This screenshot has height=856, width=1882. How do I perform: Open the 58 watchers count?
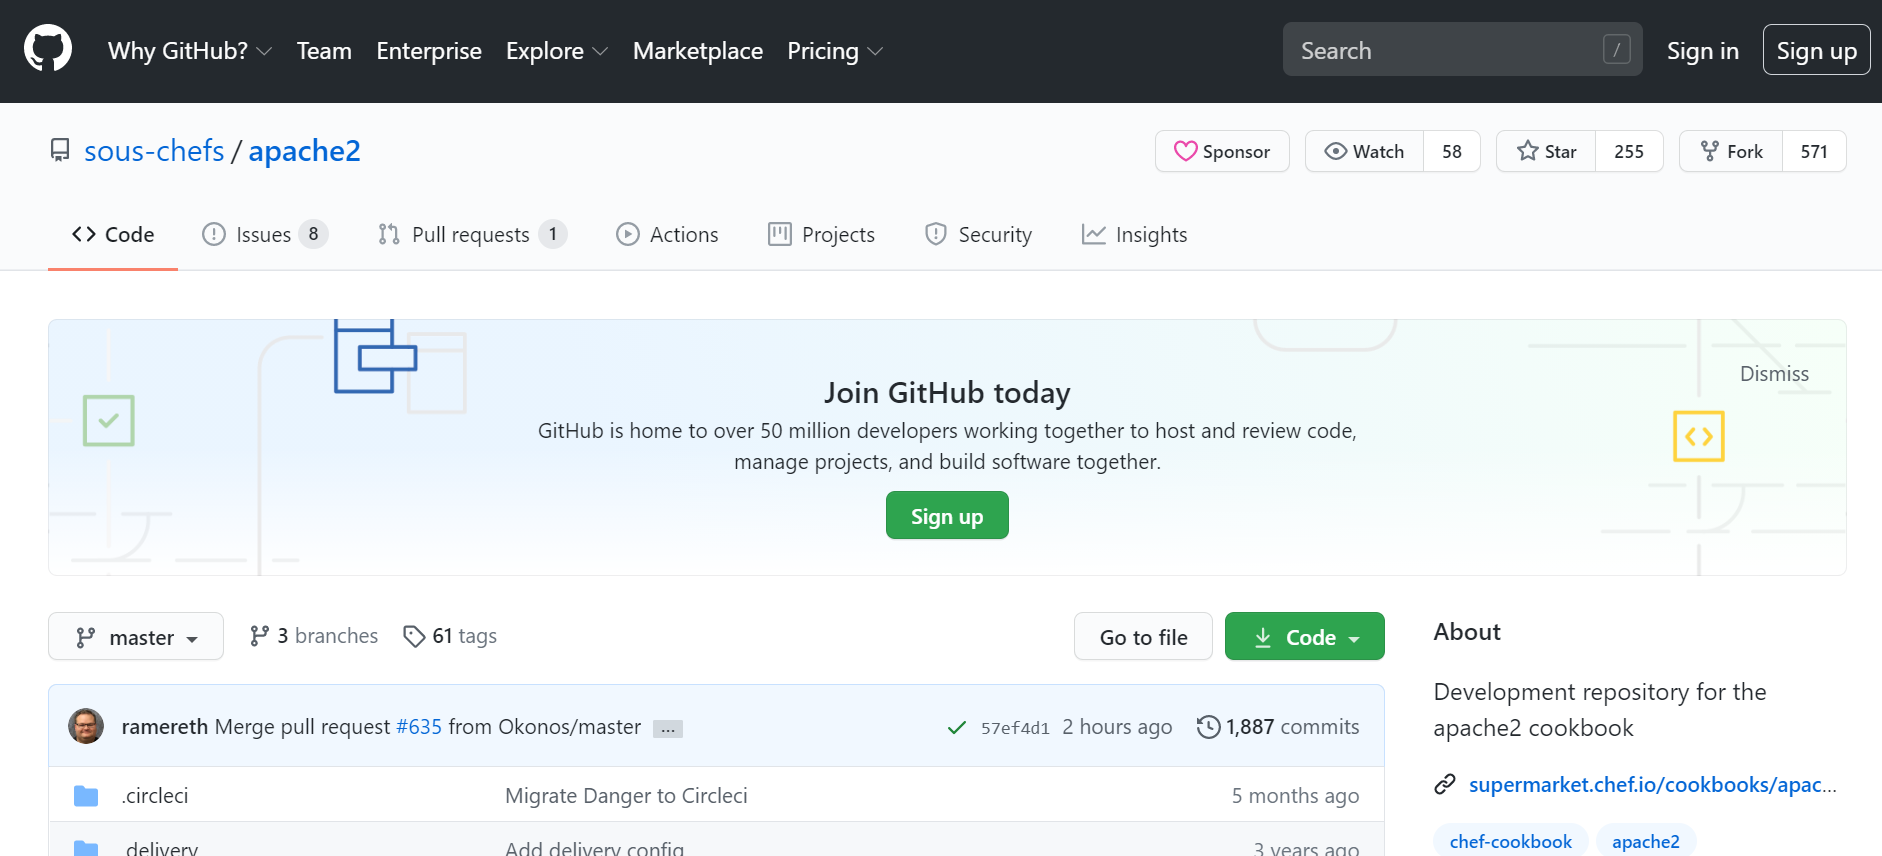(x=1452, y=151)
